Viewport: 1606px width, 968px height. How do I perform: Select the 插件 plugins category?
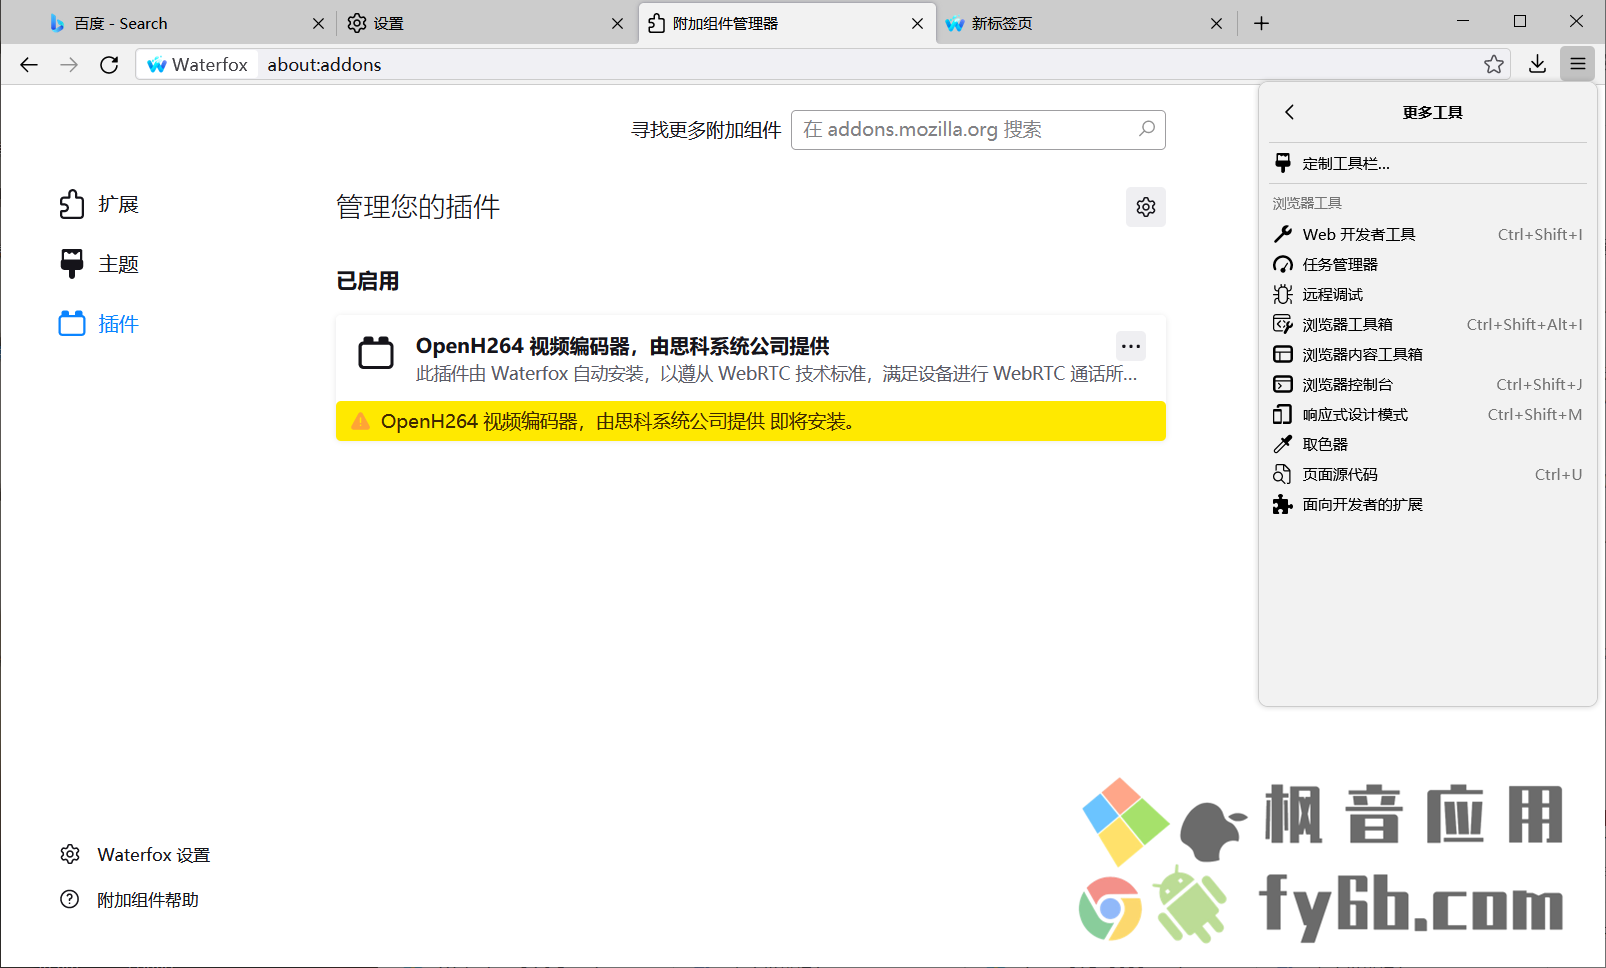coord(98,324)
